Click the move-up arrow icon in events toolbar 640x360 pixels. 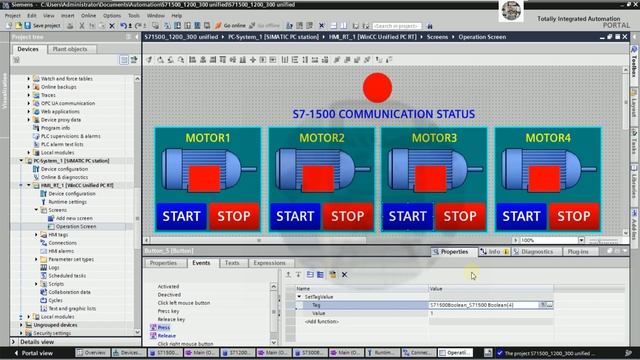tap(288, 275)
